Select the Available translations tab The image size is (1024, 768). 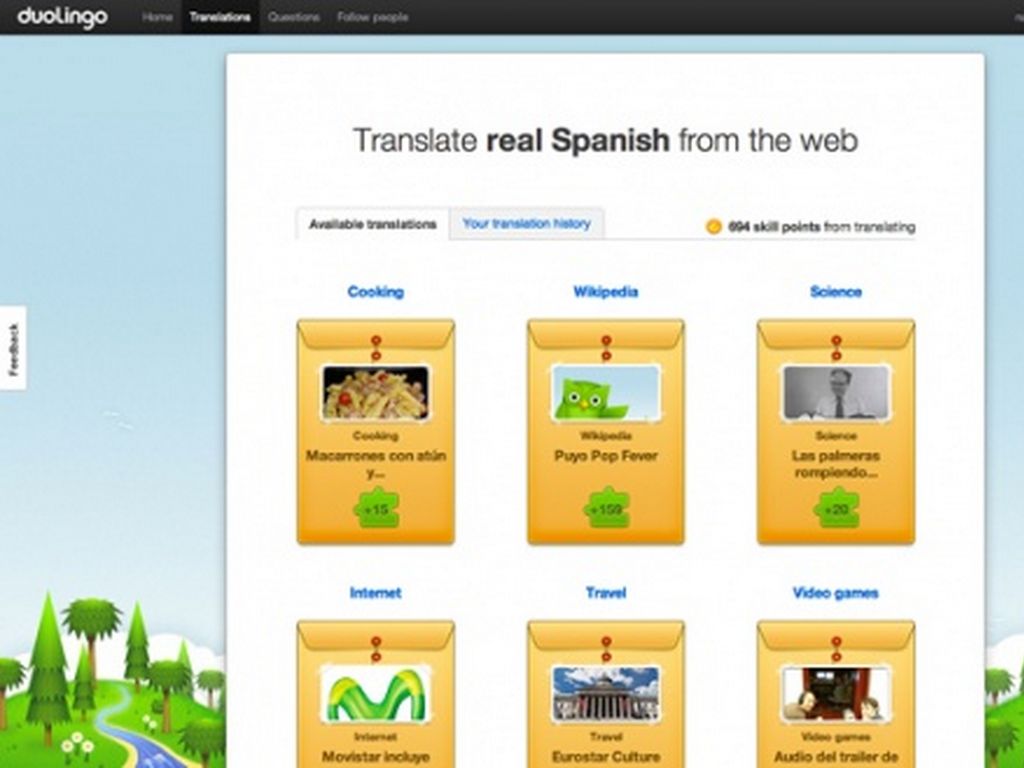tap(372, 224)
